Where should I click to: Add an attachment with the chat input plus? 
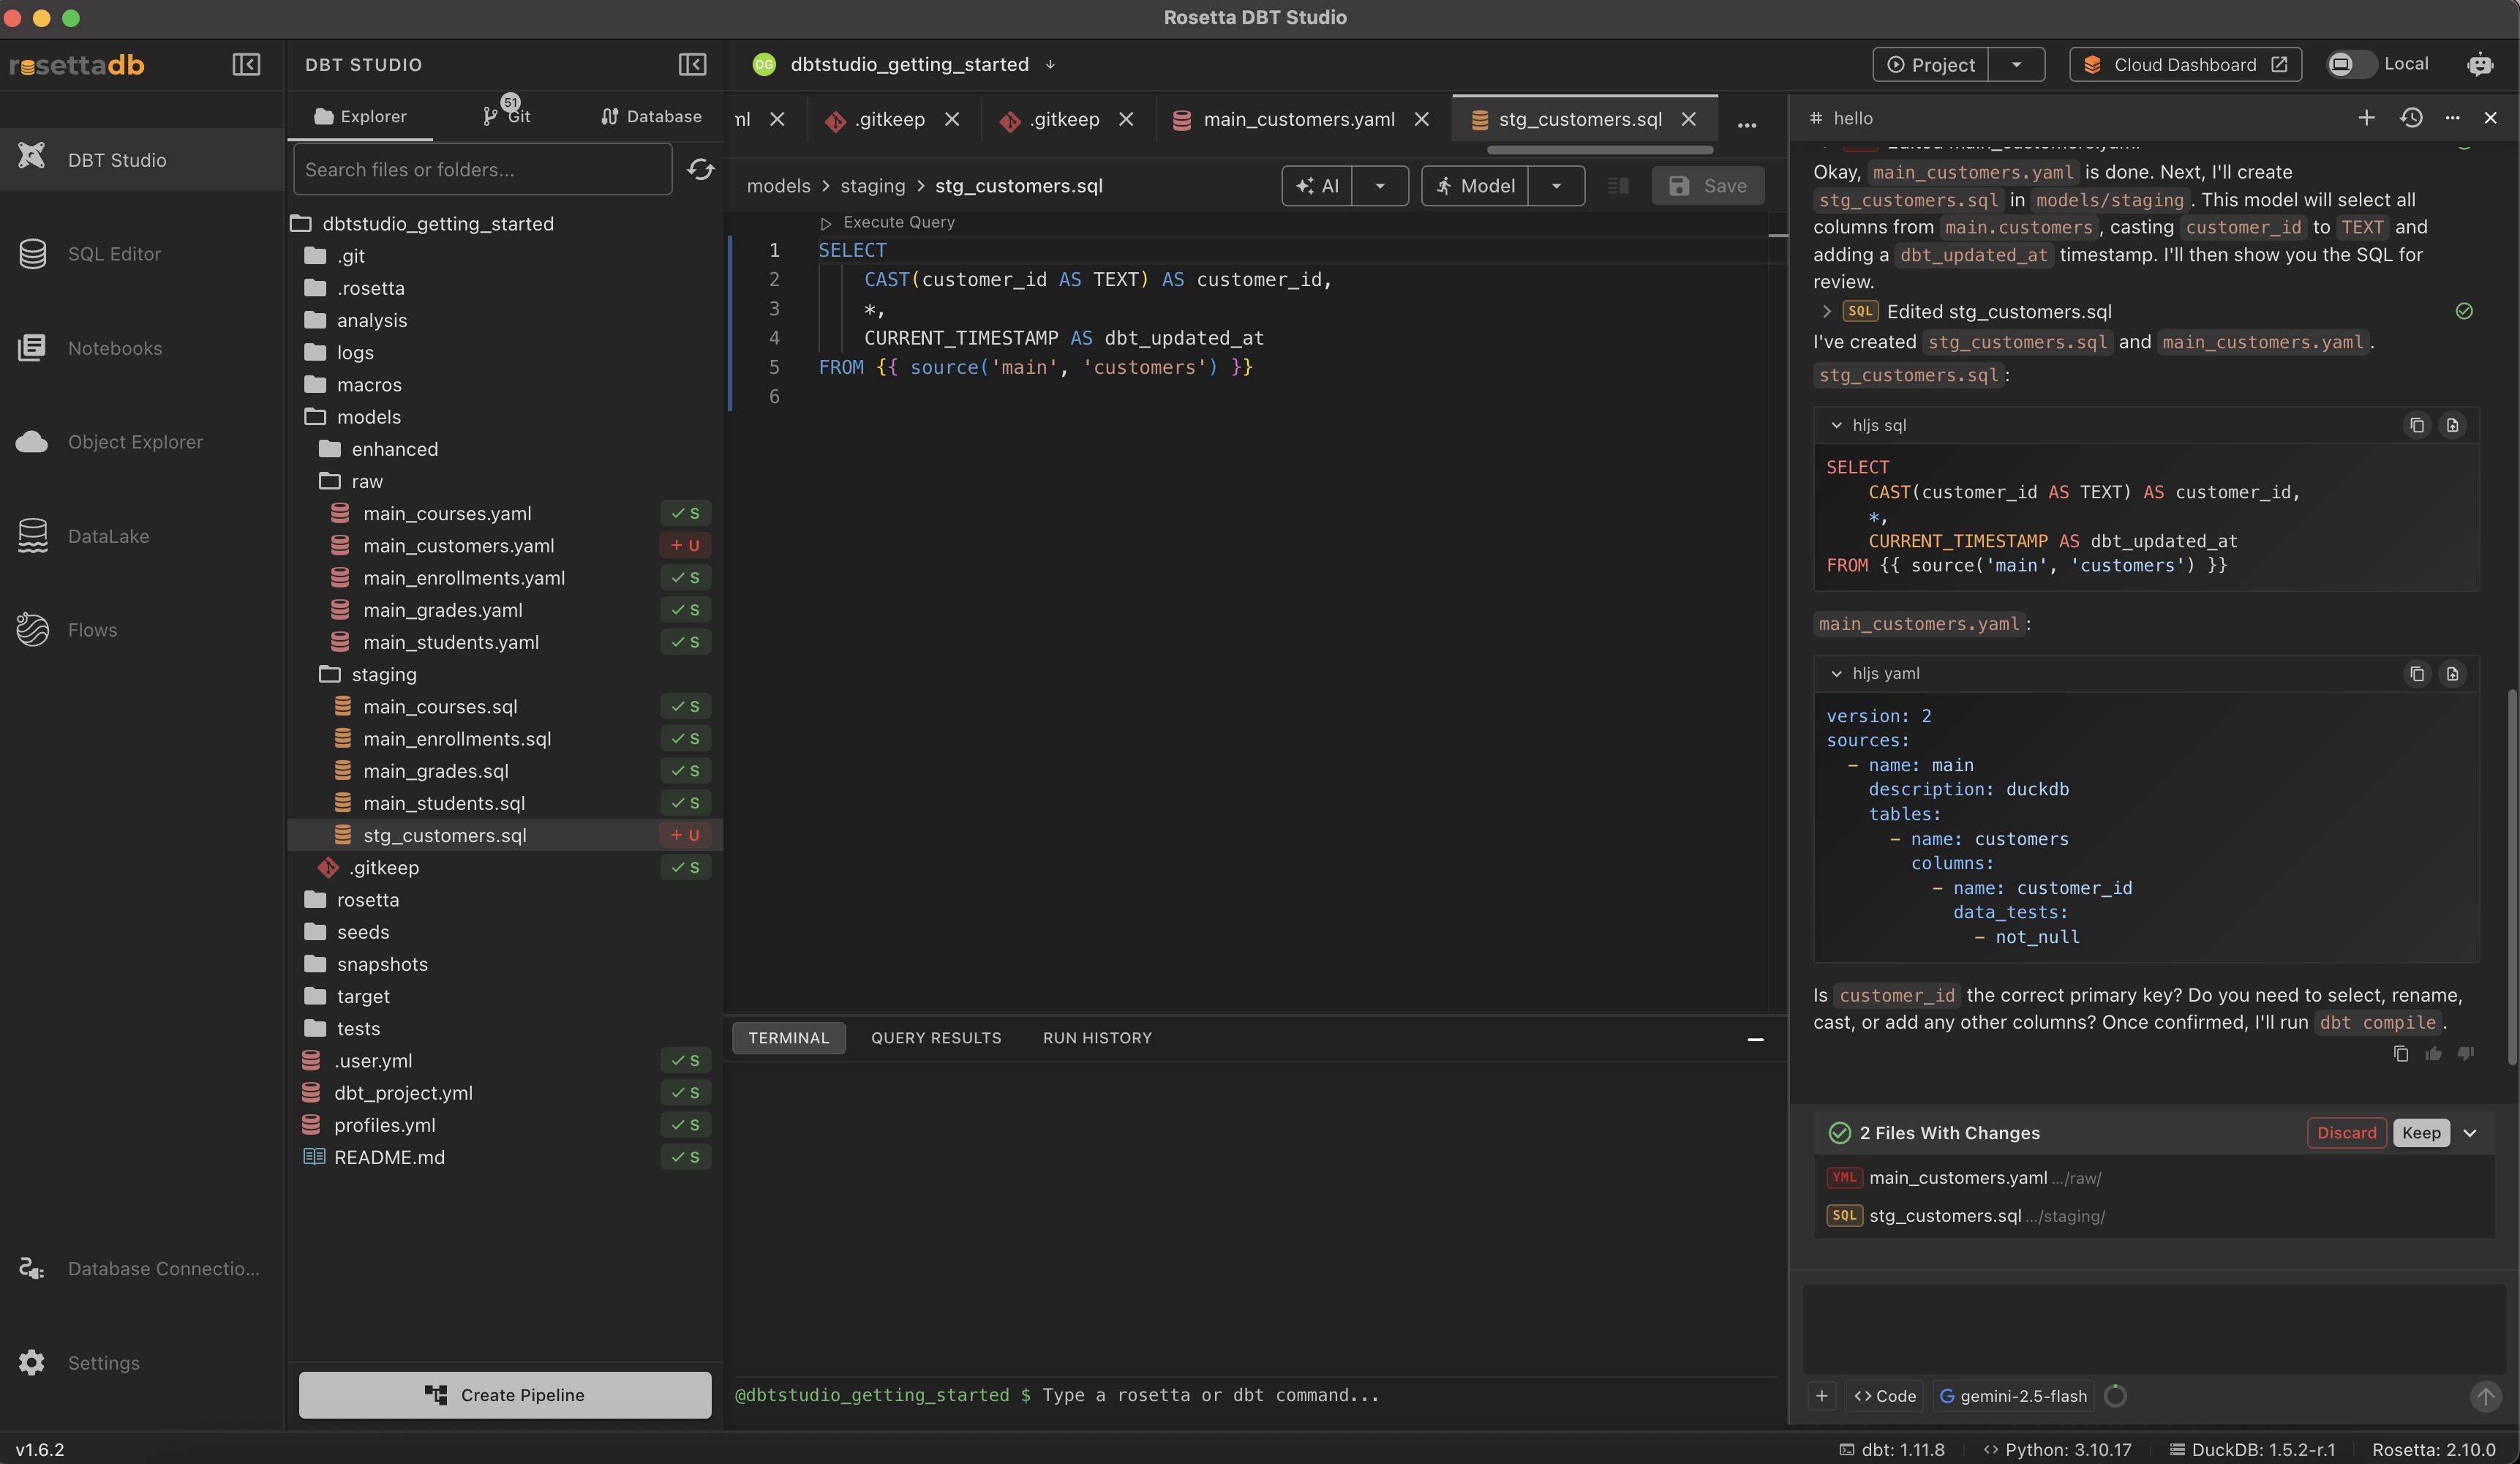click(x=1822, y=1396)
